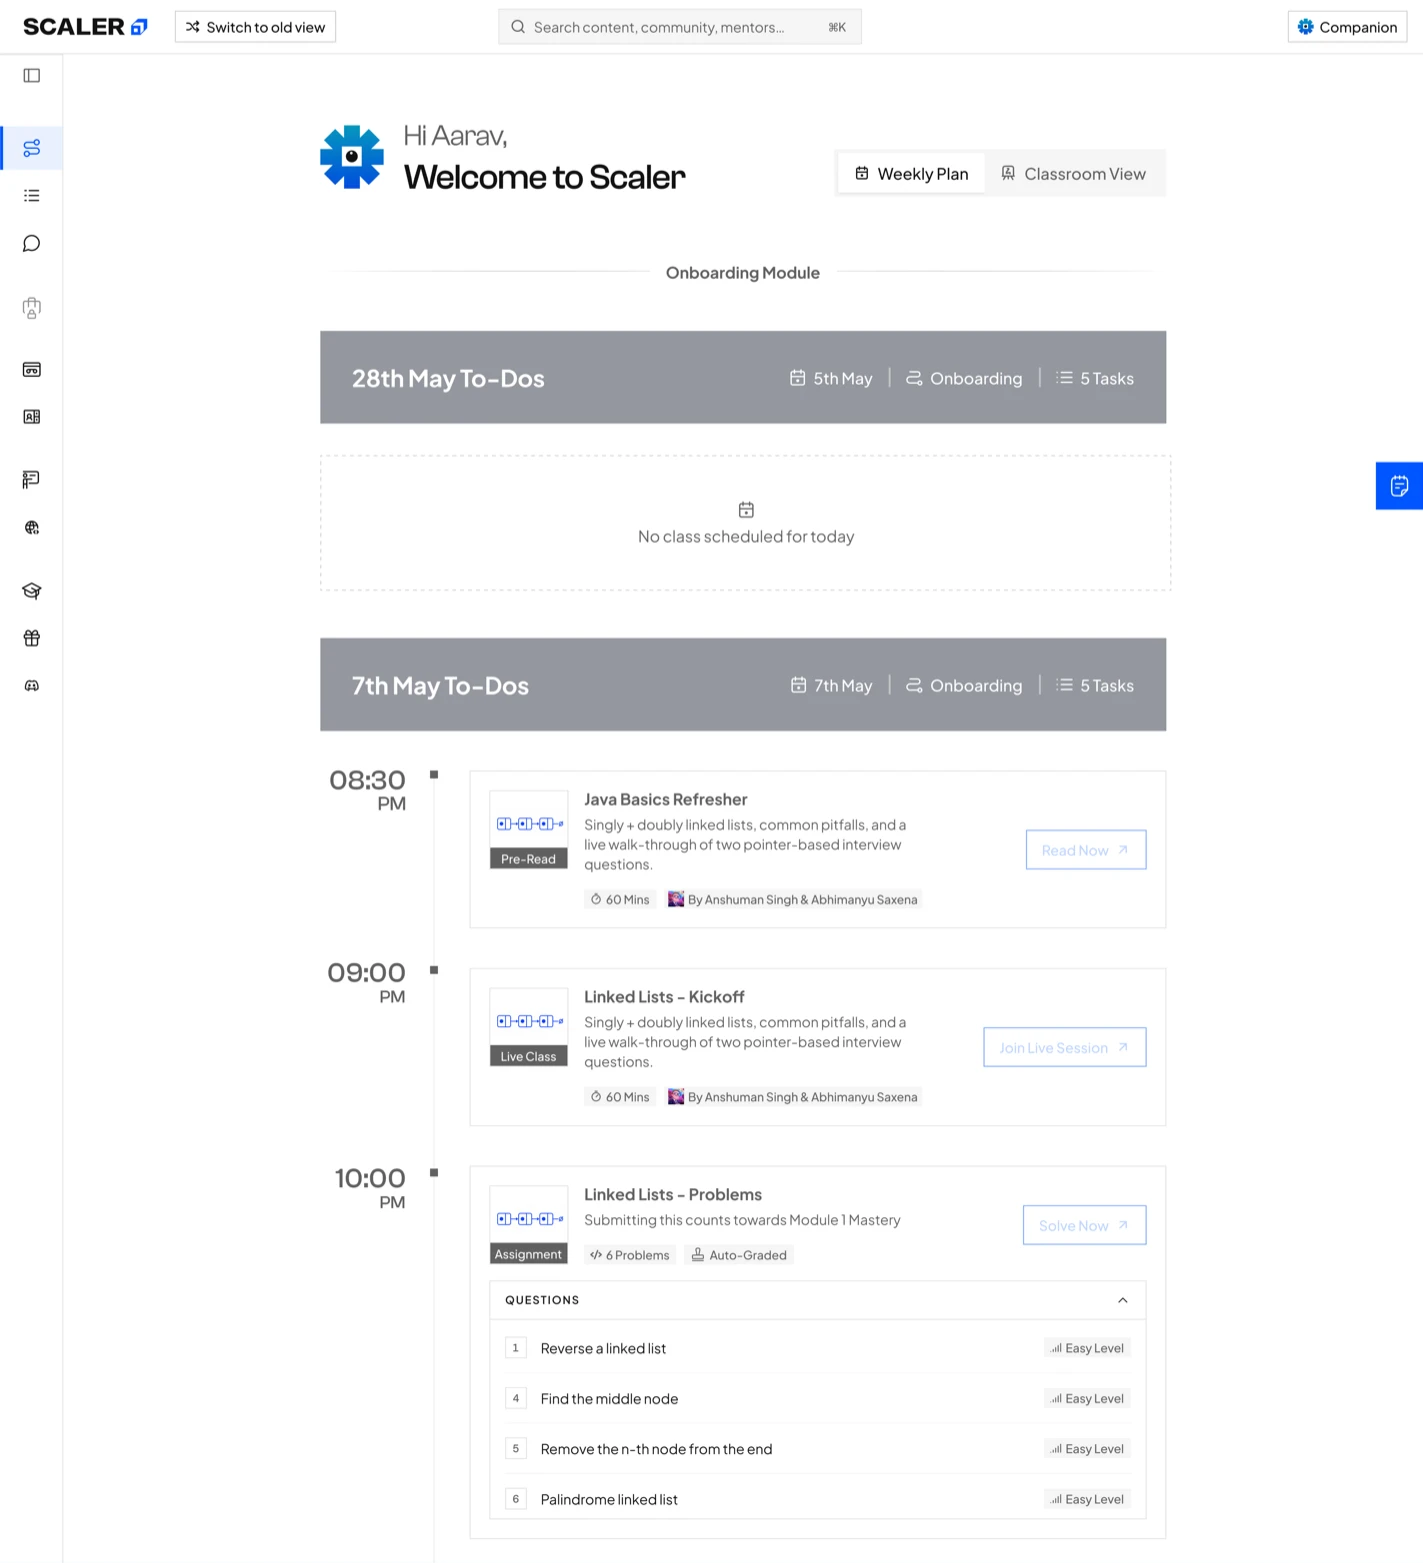Click the '6 Problems' tag
This screenshot has width=1423, height=1563.
630,1255
